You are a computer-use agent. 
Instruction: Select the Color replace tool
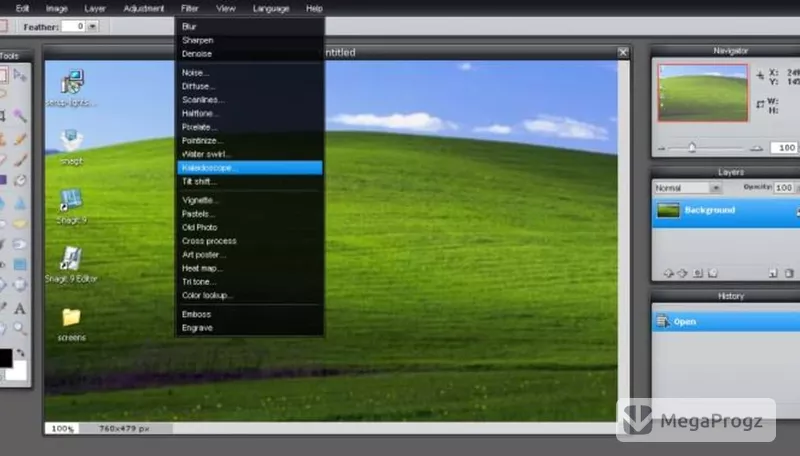pos(20,181)
